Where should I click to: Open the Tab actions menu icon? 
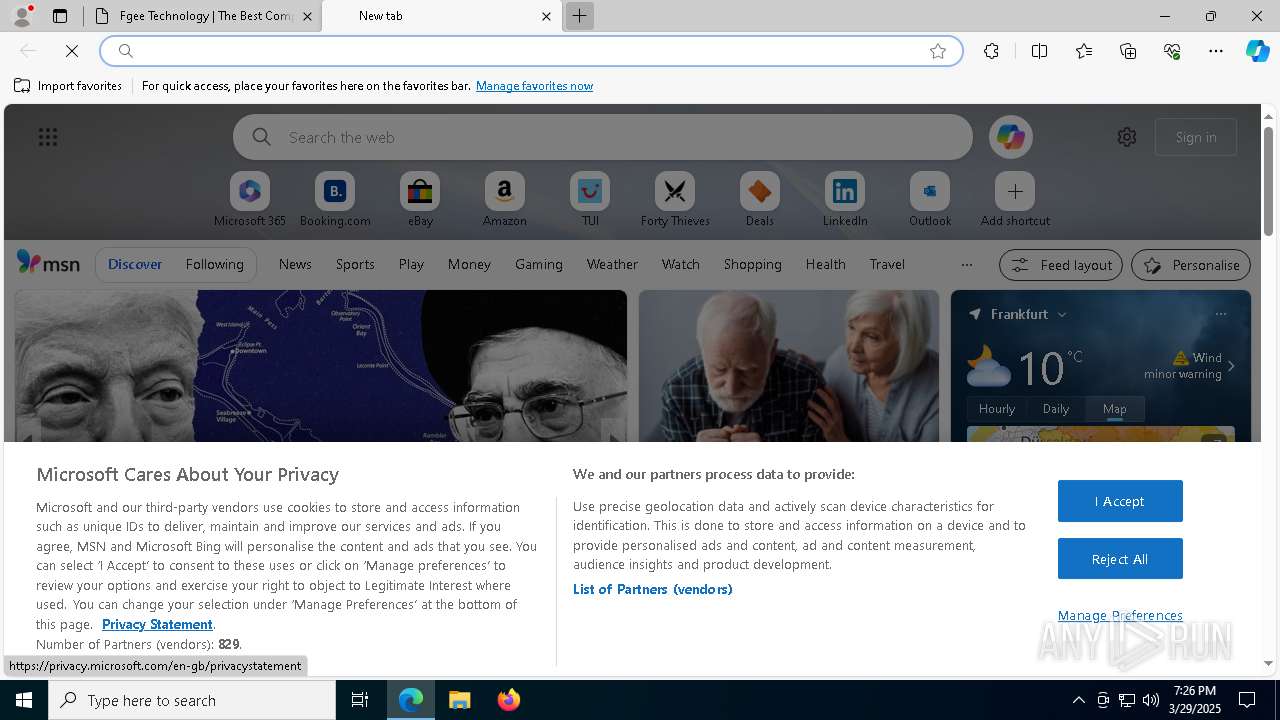coord(60,16)
